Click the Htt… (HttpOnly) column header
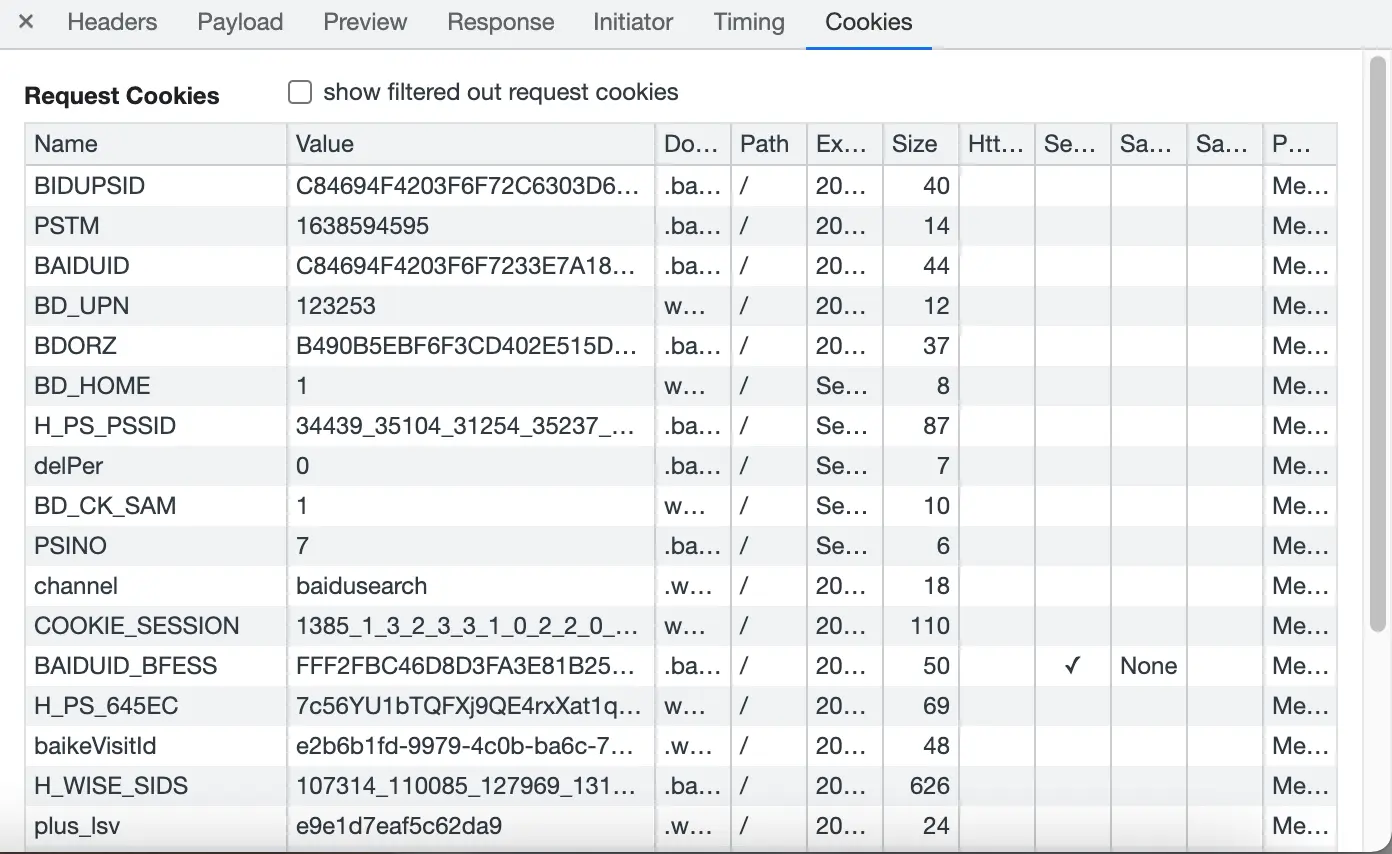 [x=996, y=144]
